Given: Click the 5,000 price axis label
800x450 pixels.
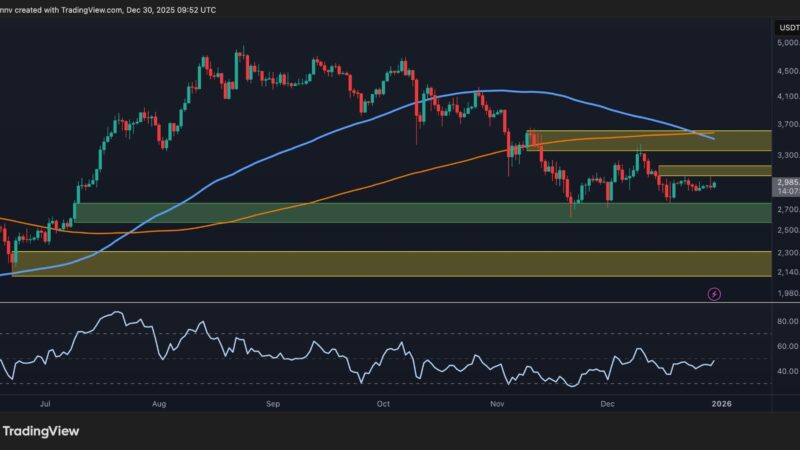Looking at the screenshot, I should click(x=788, y=43).
